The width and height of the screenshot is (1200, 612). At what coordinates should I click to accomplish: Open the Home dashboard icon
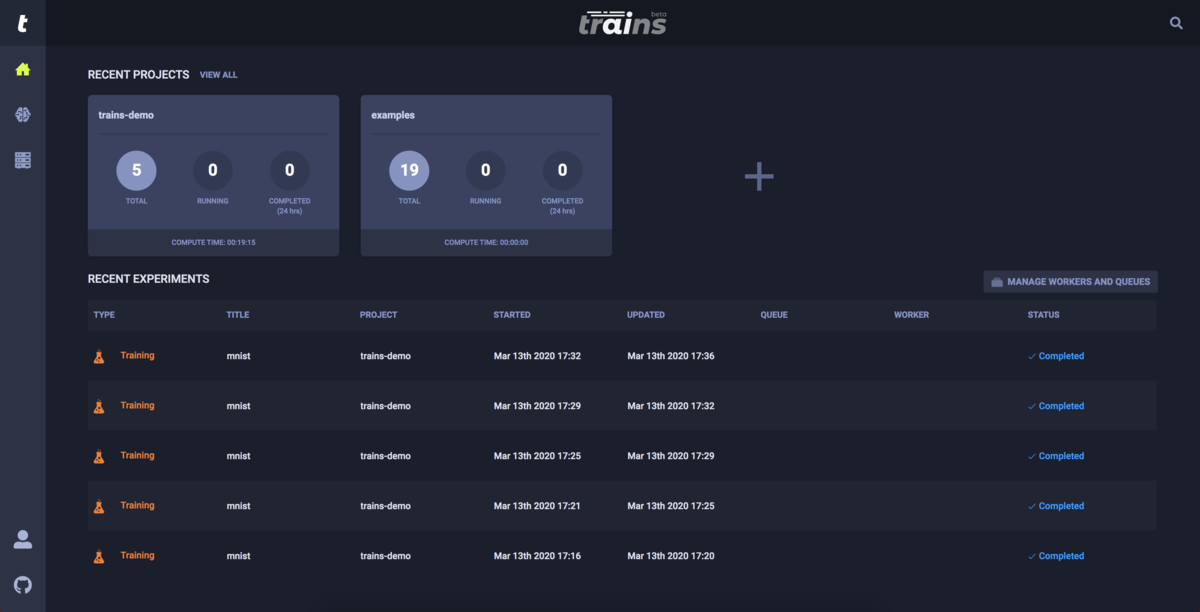pyautogui.click(x=23, y=69)
